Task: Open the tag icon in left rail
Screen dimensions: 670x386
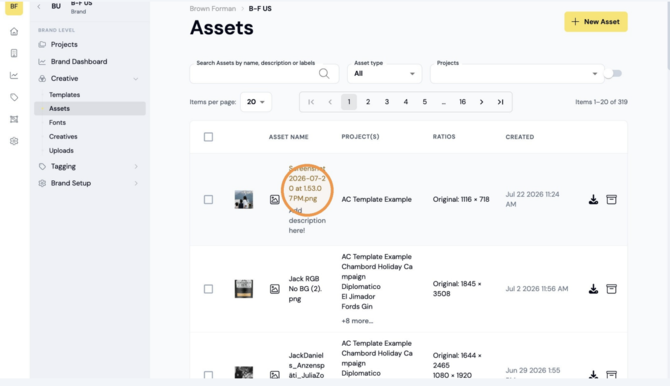Action: pyautogui.click(x=14, y=97)
